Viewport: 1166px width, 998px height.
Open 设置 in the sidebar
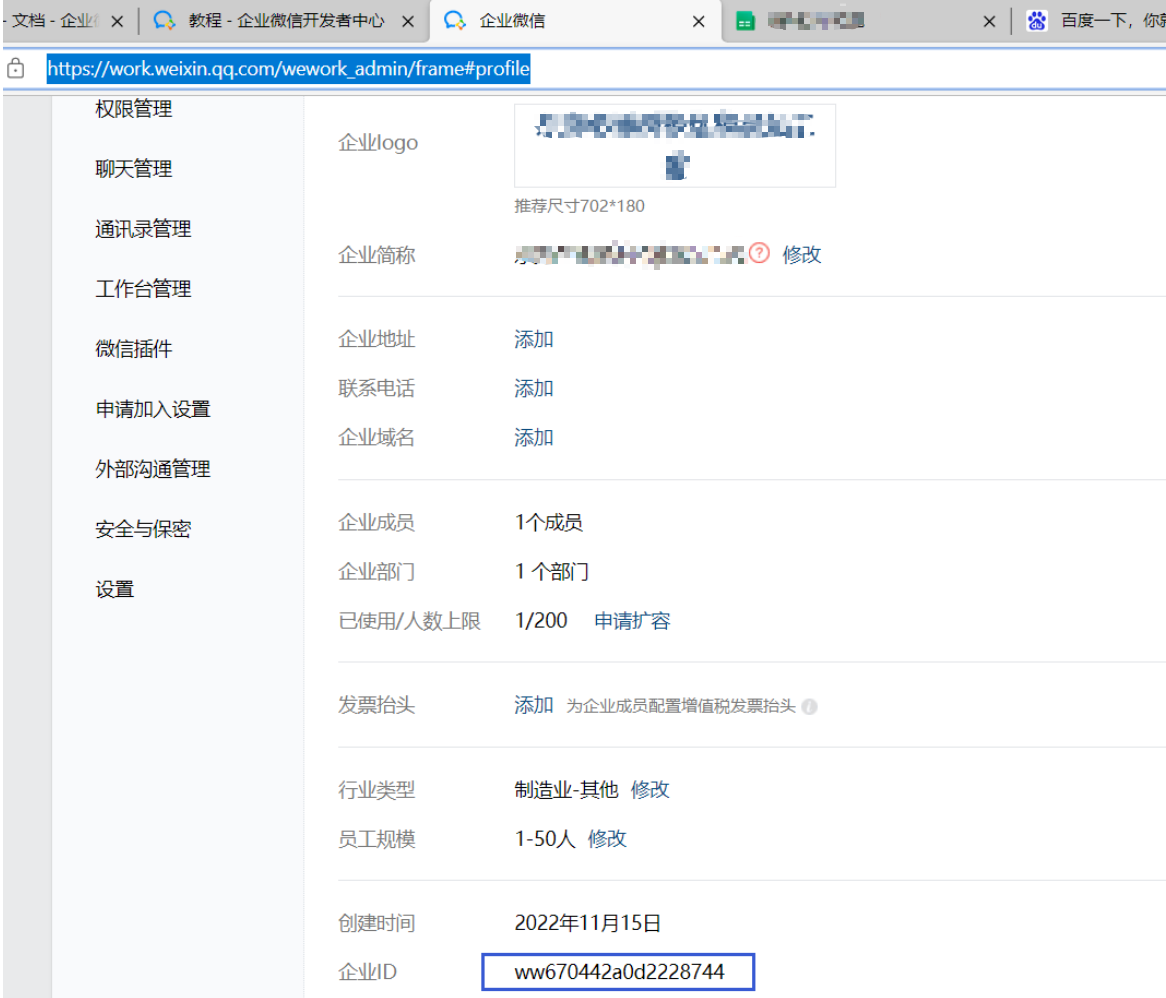(115, 590)
